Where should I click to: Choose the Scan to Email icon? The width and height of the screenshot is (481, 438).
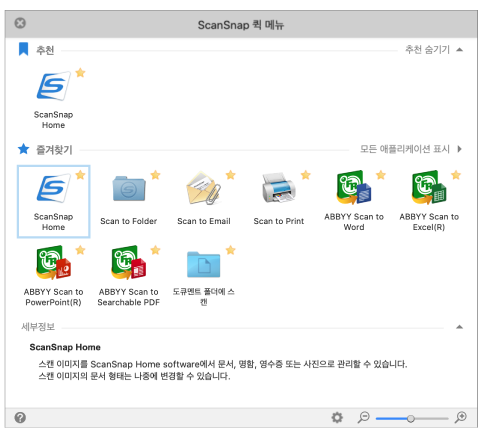(x=204, y=188)
